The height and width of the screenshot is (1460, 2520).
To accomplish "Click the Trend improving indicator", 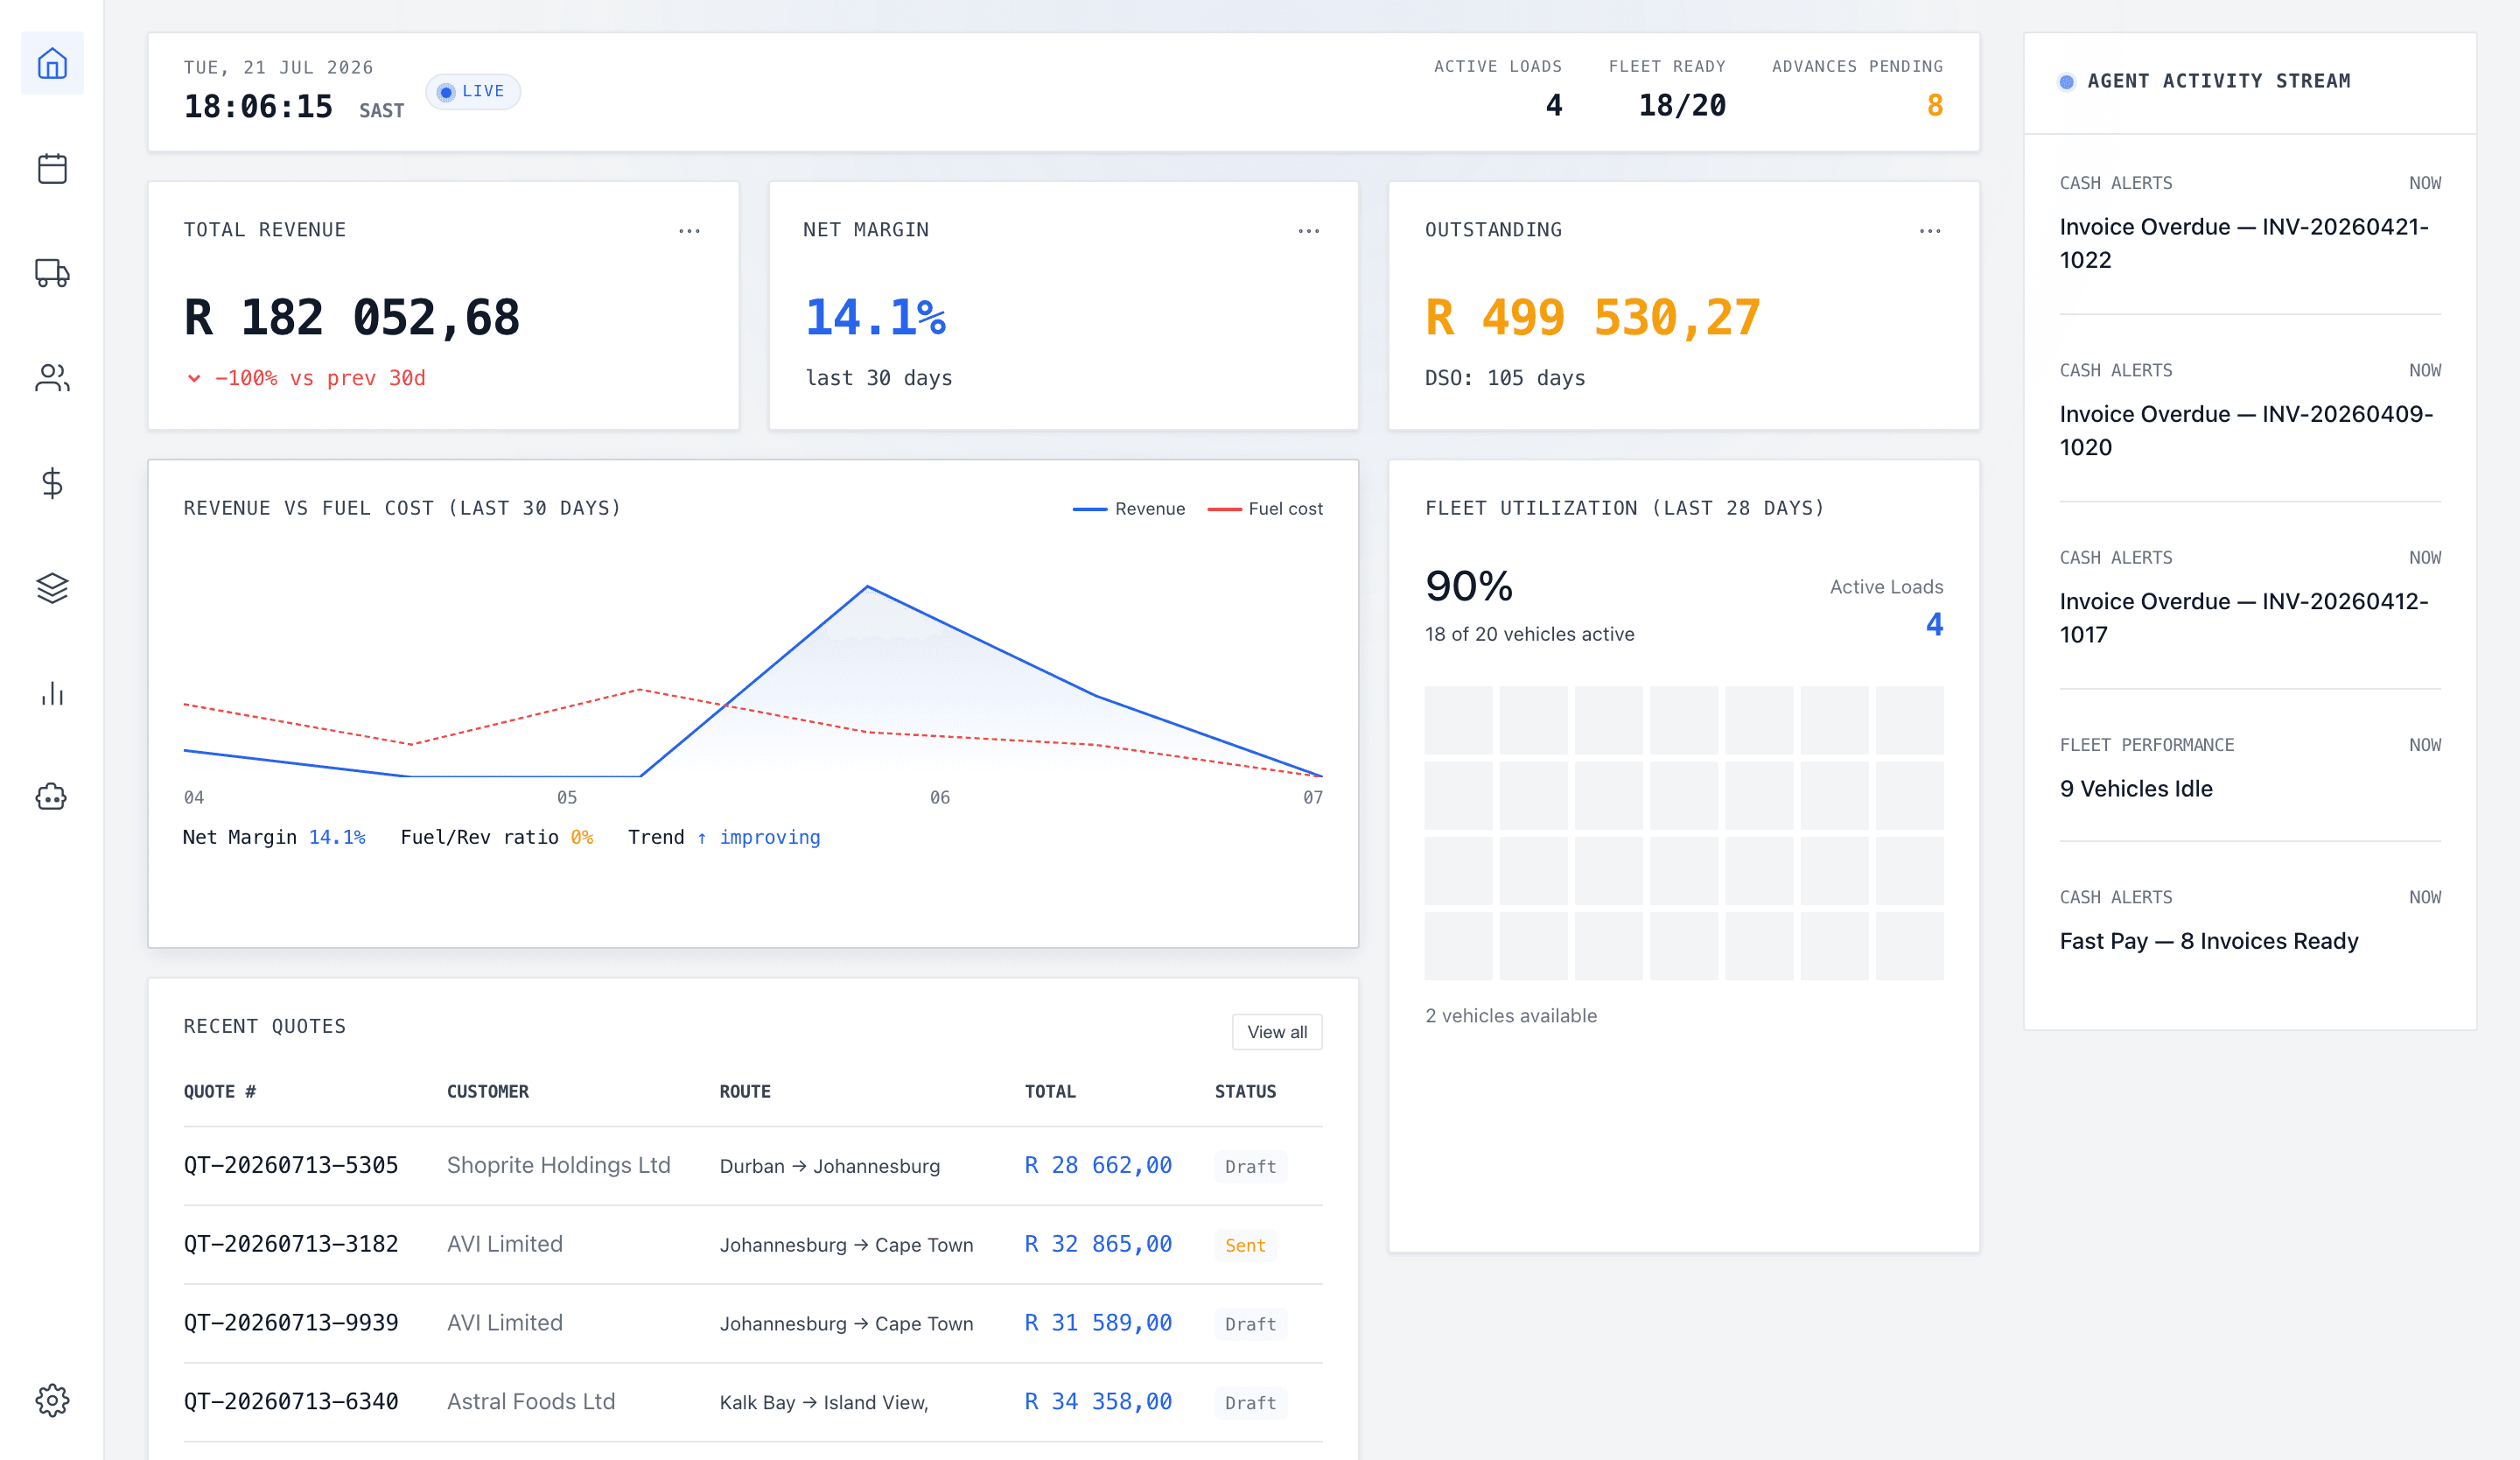I will (724, 837).
